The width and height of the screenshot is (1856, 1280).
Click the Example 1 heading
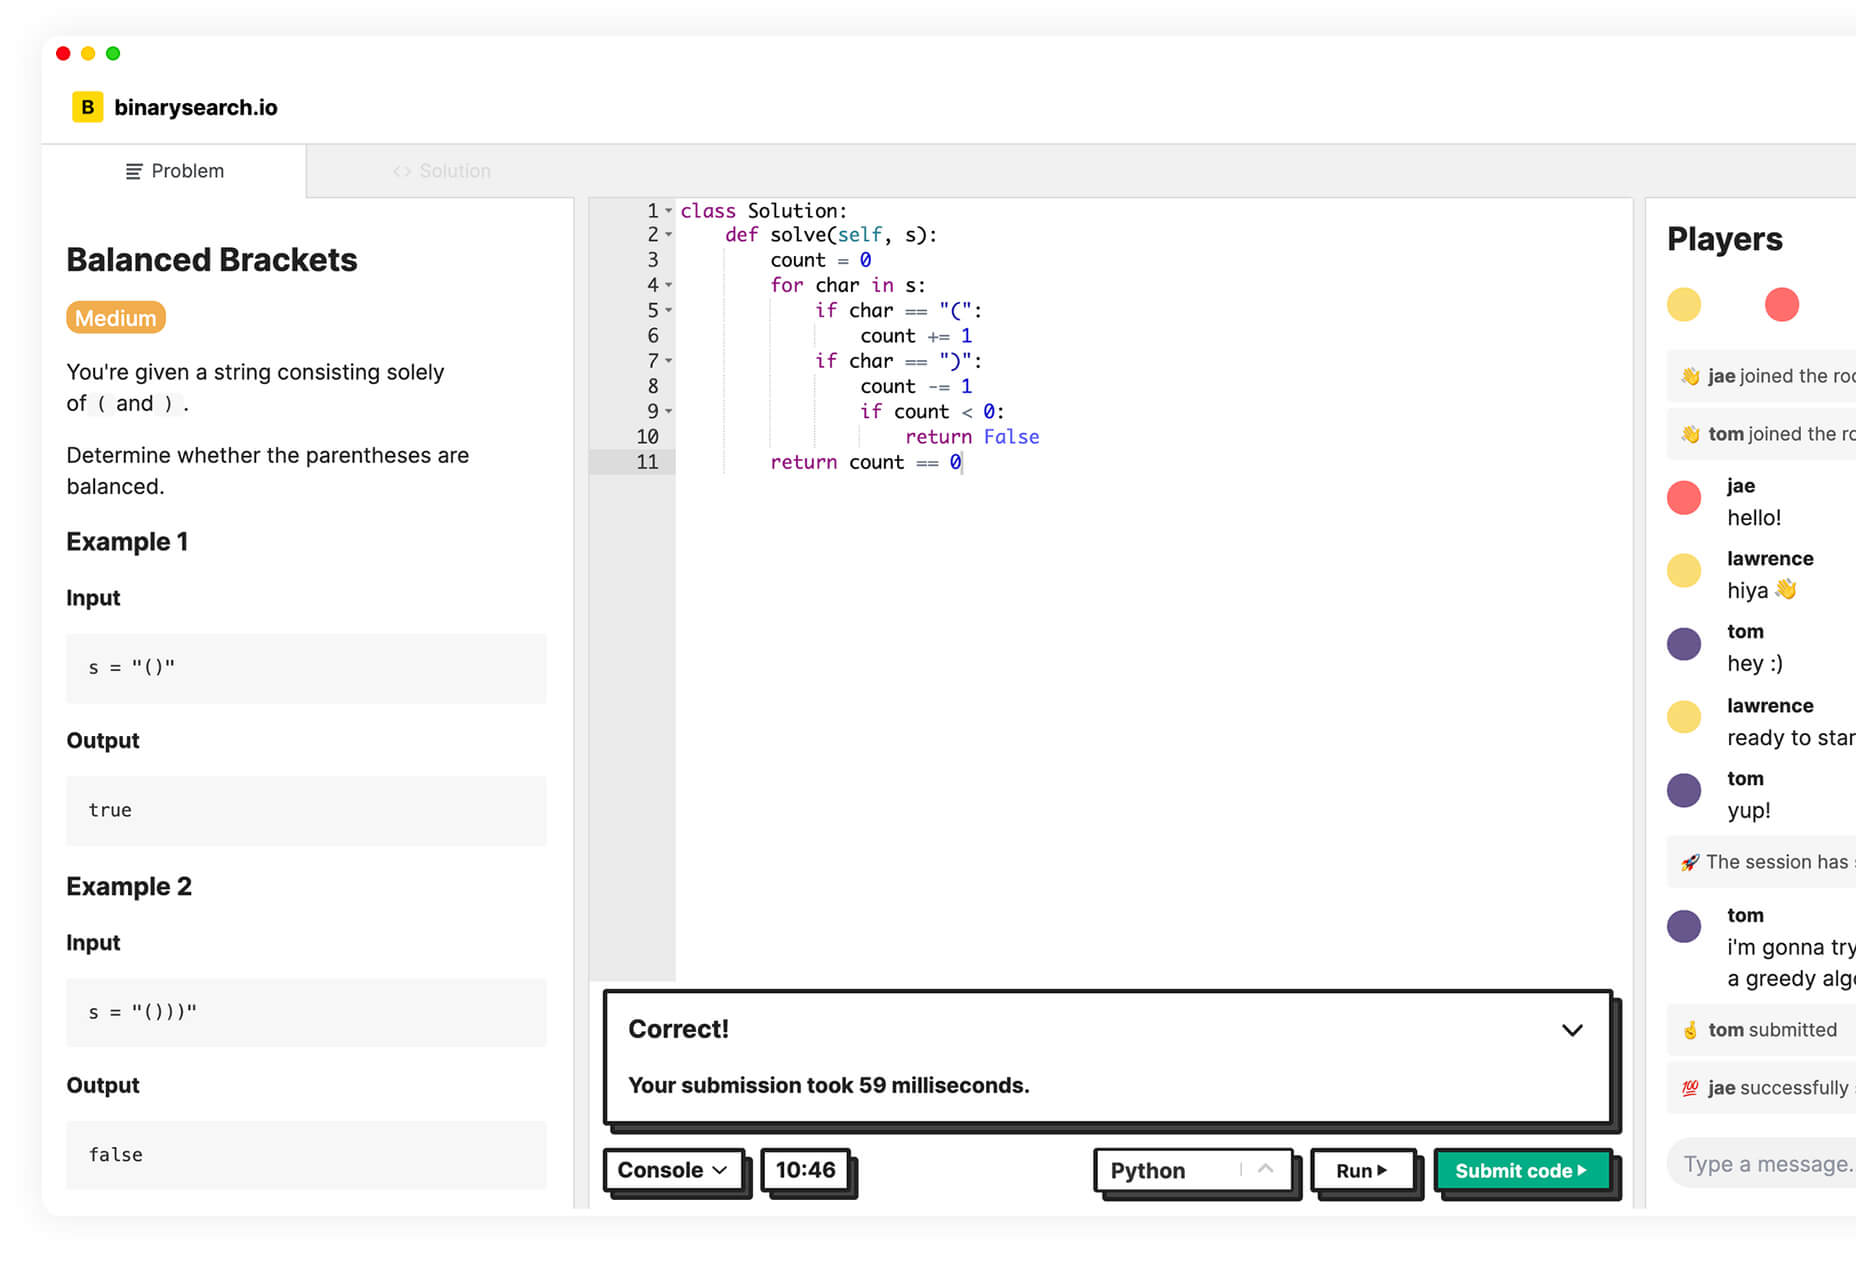127,542
